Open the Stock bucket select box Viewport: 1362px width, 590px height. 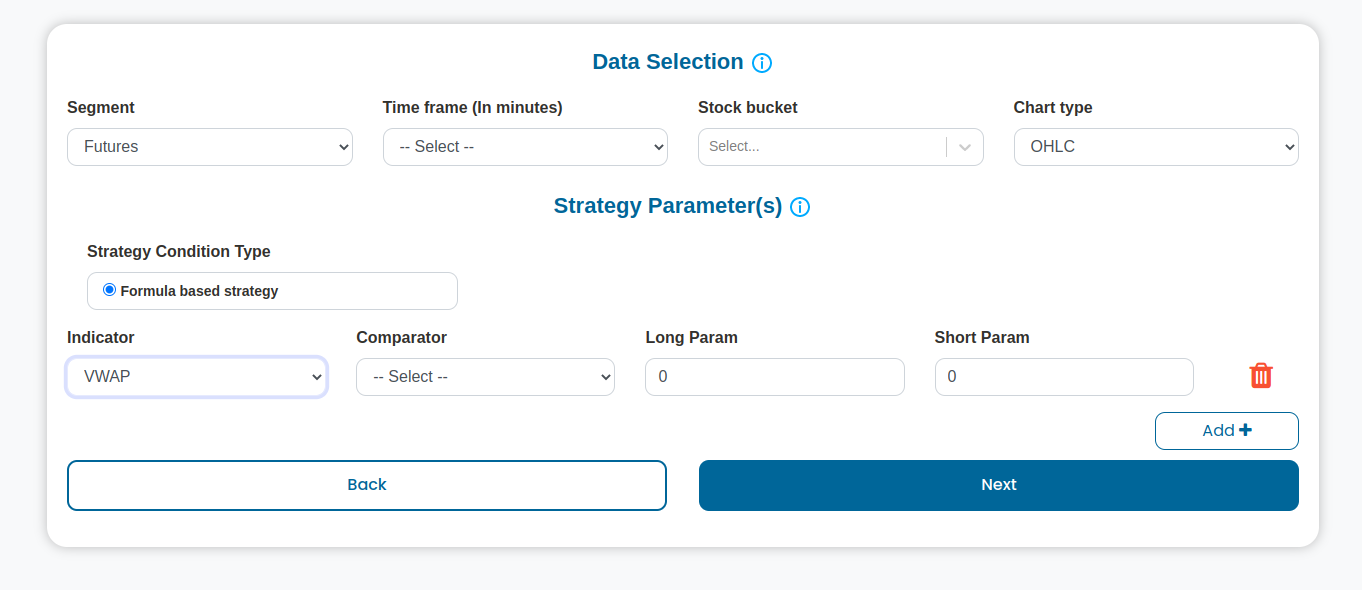click(841, 147)
